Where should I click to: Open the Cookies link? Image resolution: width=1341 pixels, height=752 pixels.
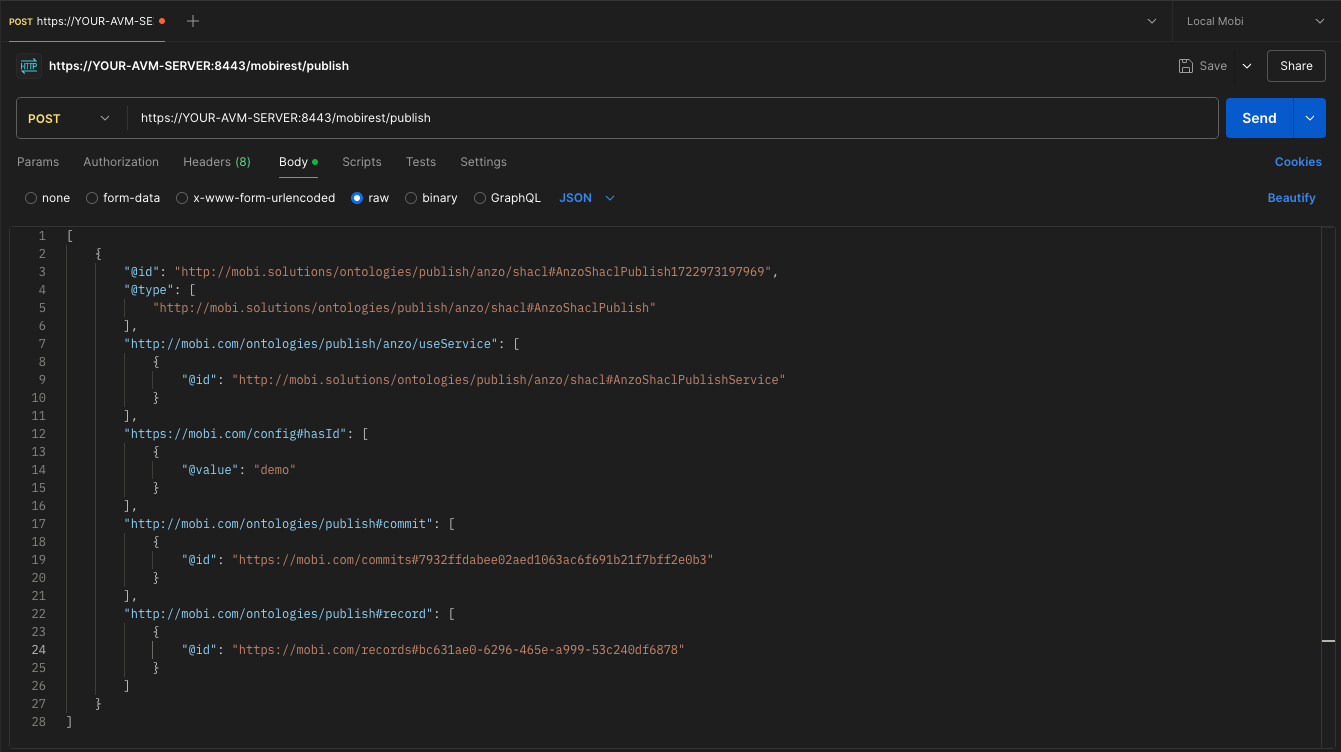1298,162
